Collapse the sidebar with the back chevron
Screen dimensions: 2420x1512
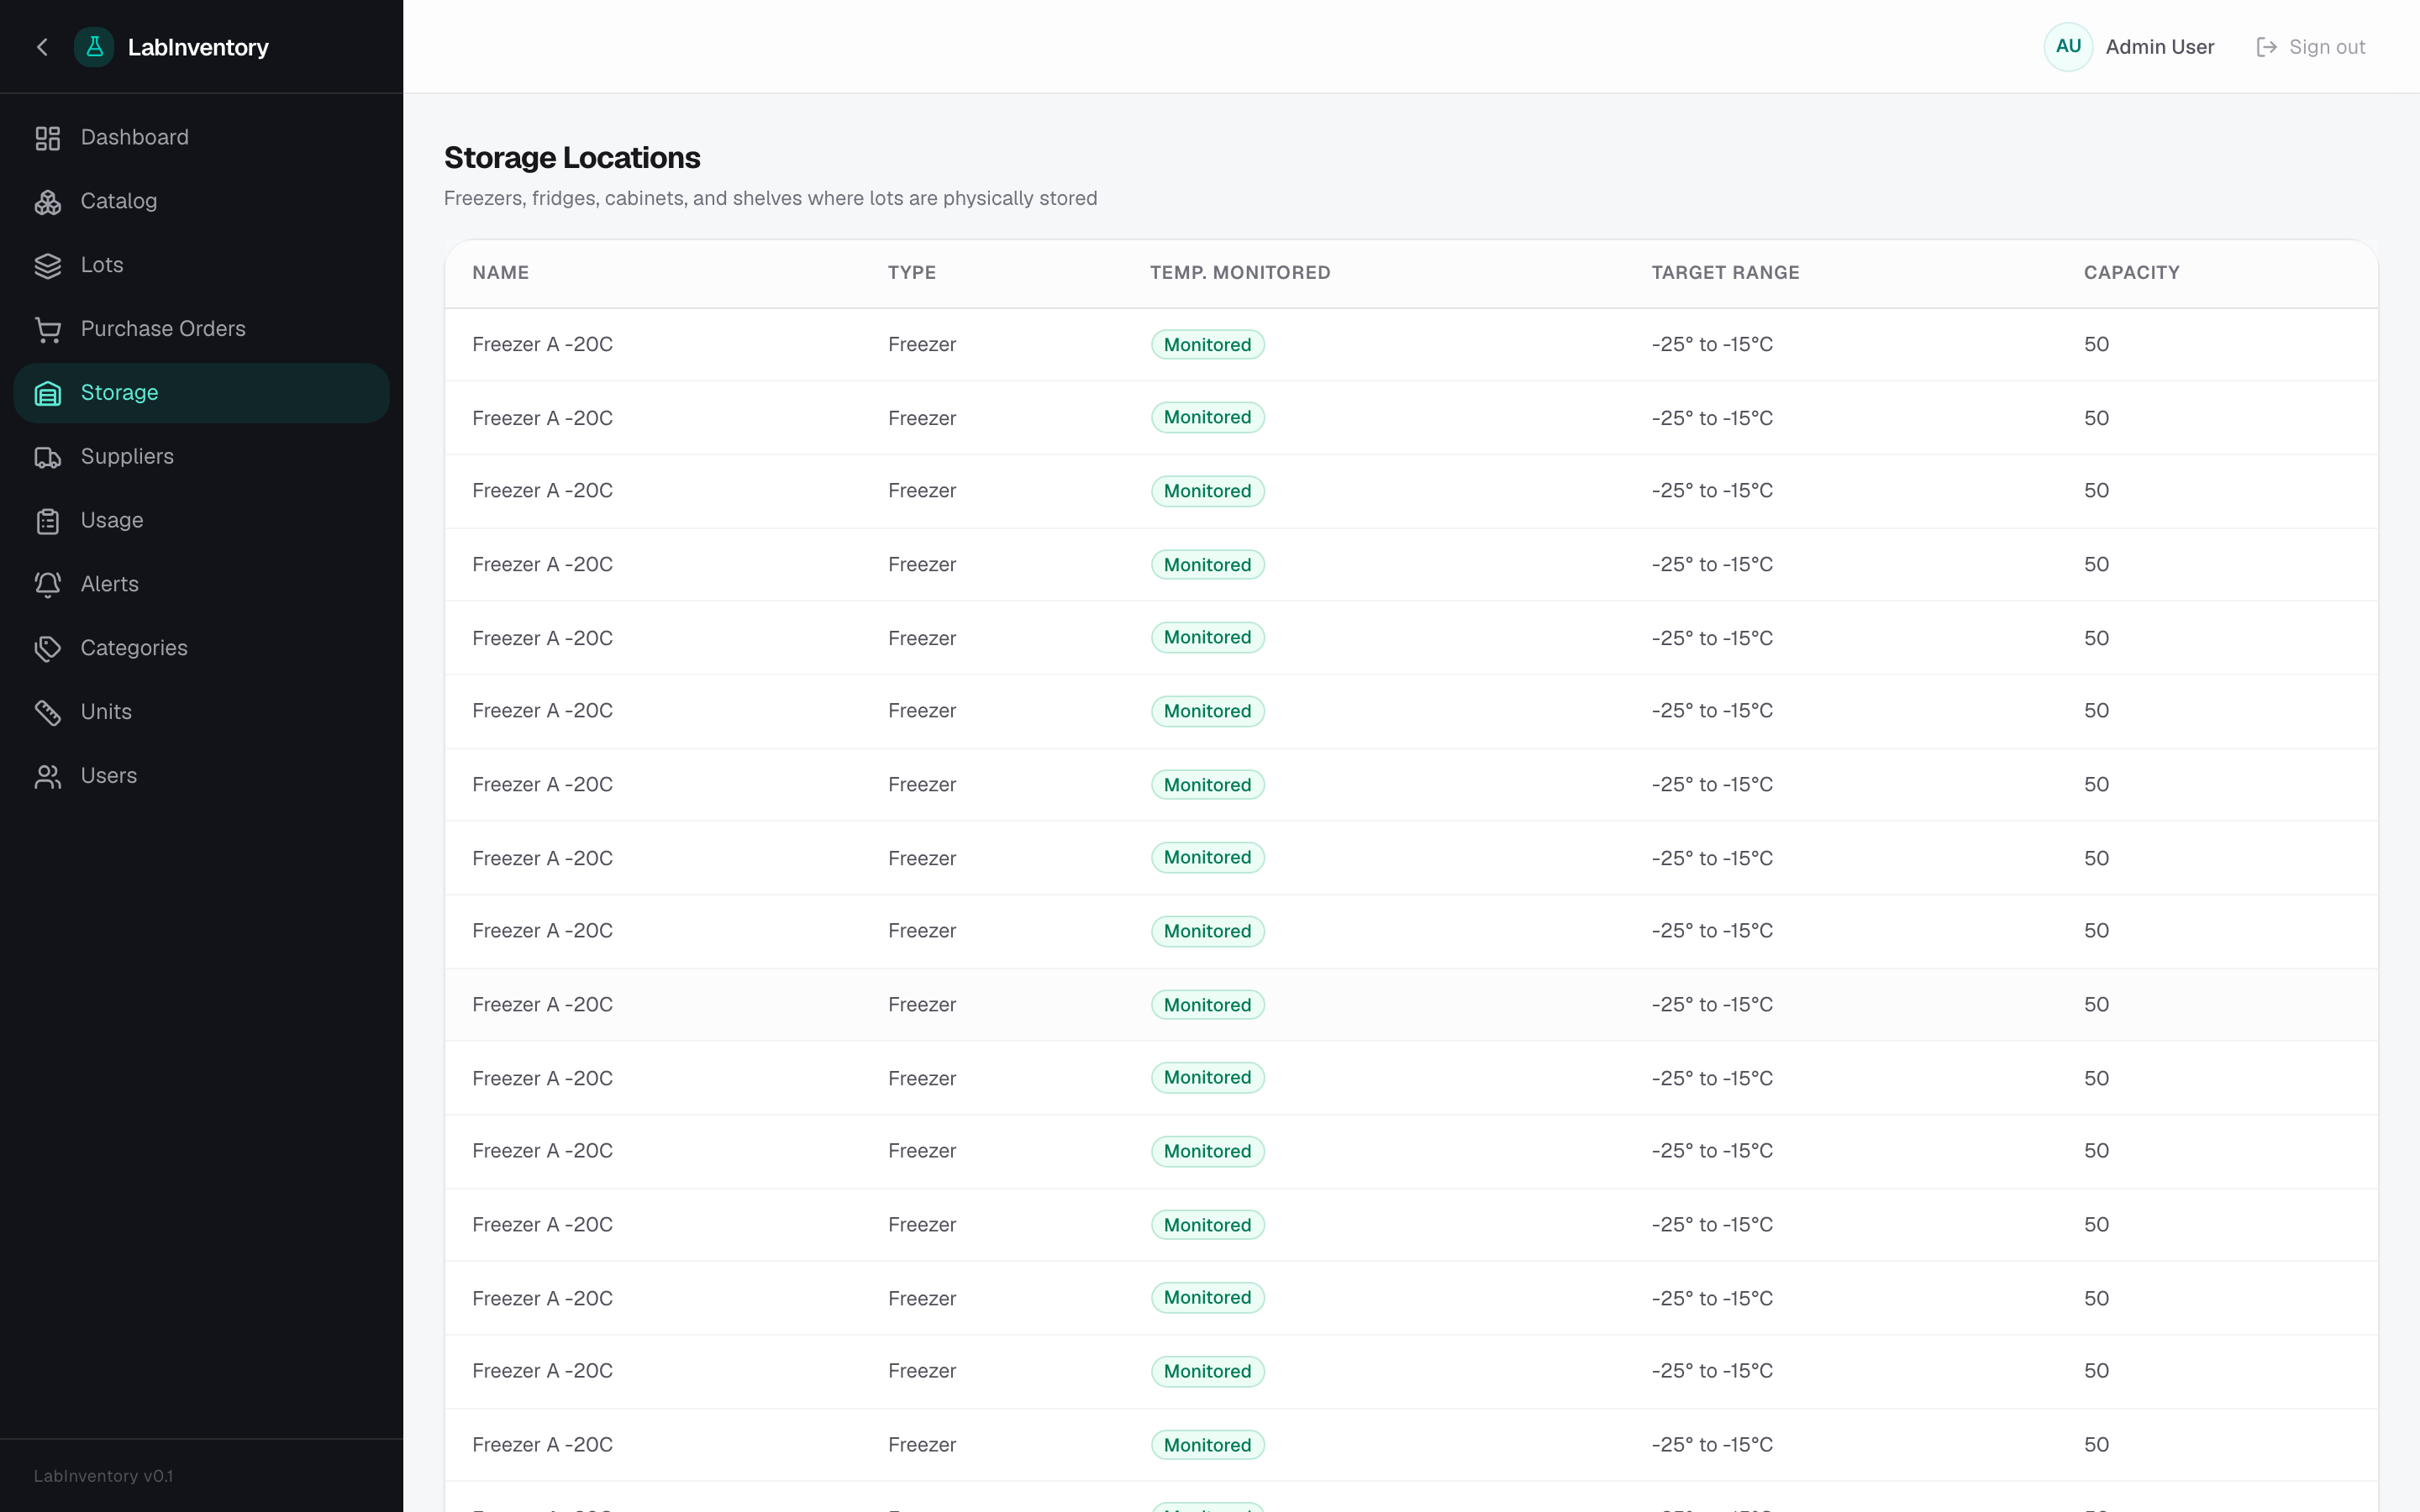tap(42, 47)
